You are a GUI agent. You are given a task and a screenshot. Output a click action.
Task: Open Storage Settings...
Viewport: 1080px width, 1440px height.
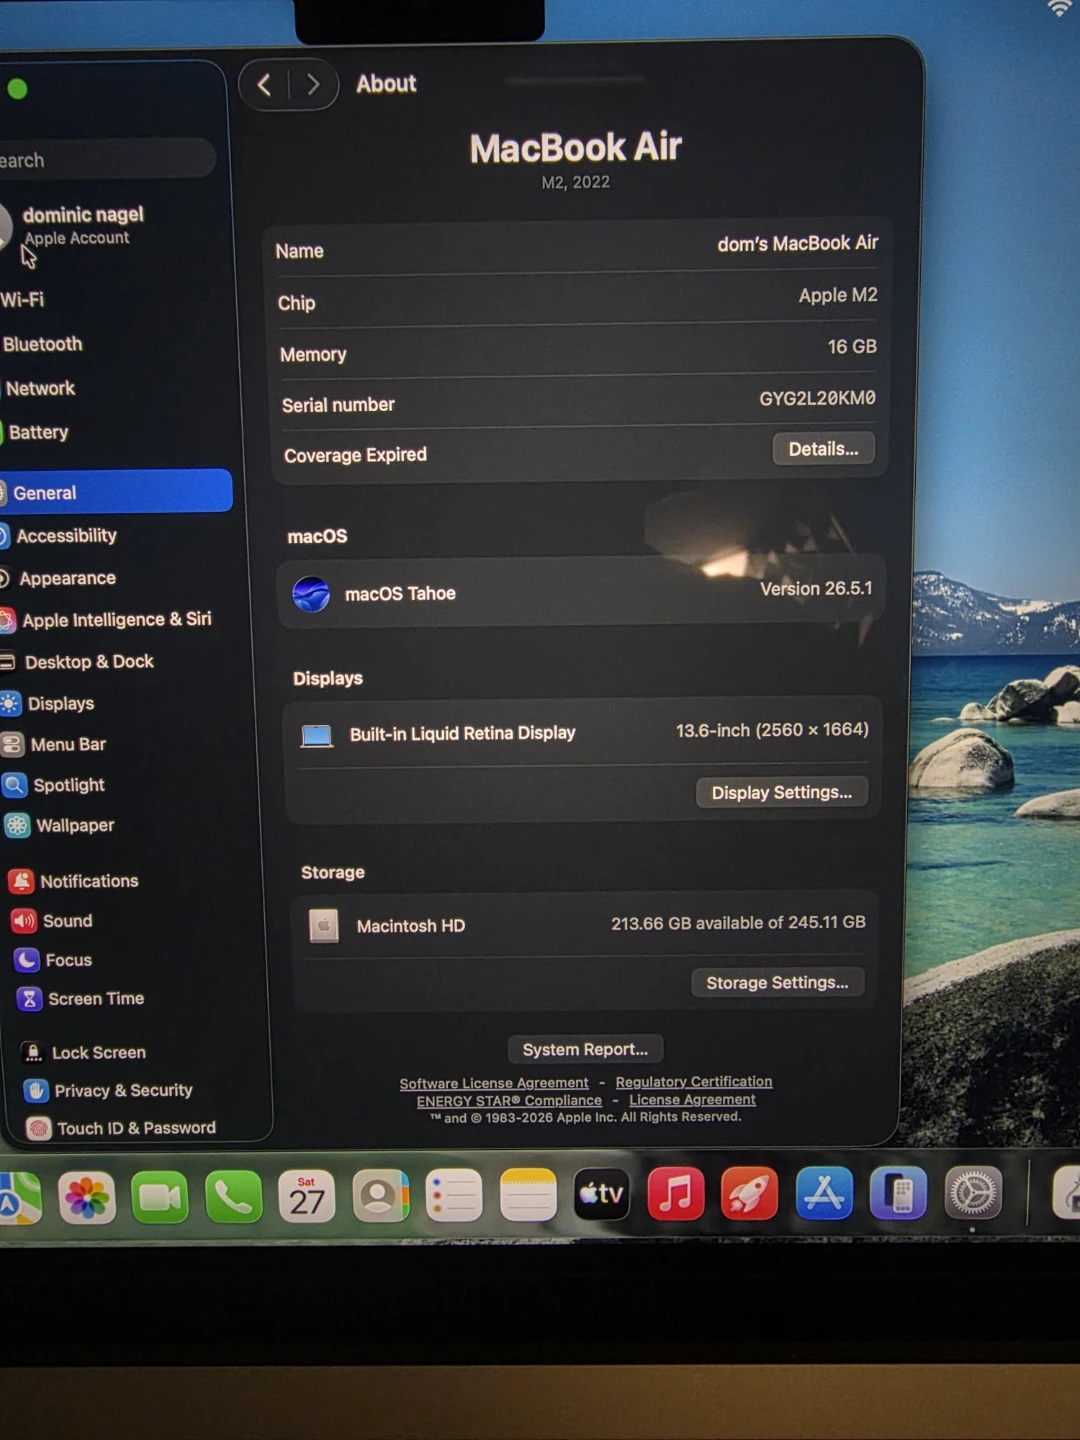tap(777, 982)
